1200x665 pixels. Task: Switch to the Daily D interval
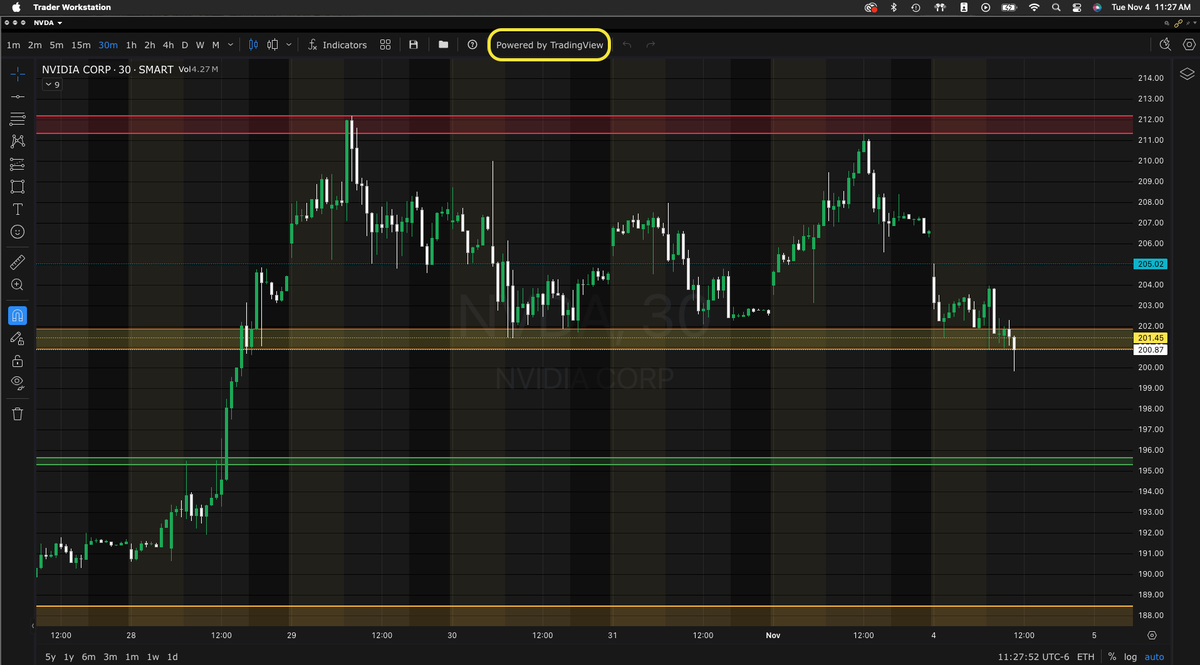click(186, 45)
